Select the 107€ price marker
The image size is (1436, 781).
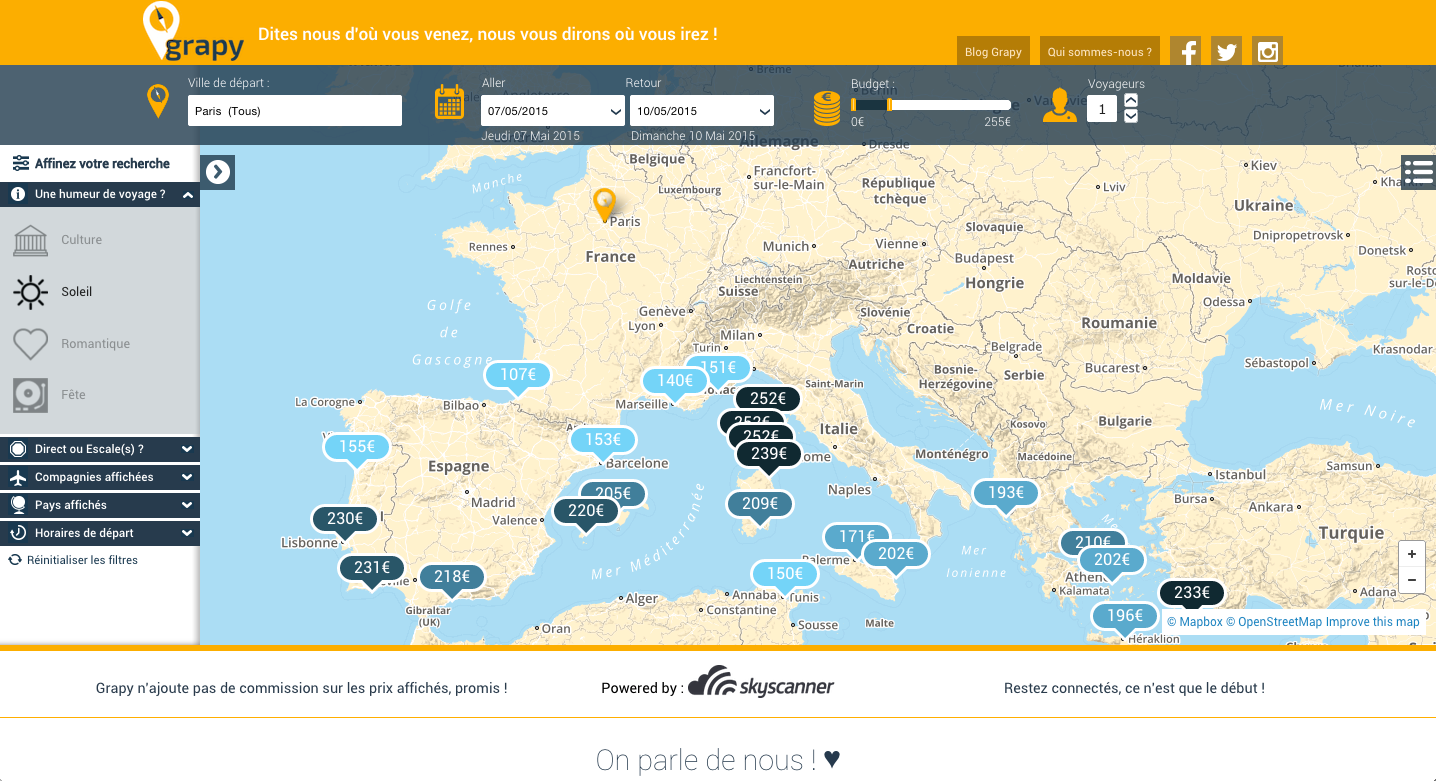tap(518, 378)
